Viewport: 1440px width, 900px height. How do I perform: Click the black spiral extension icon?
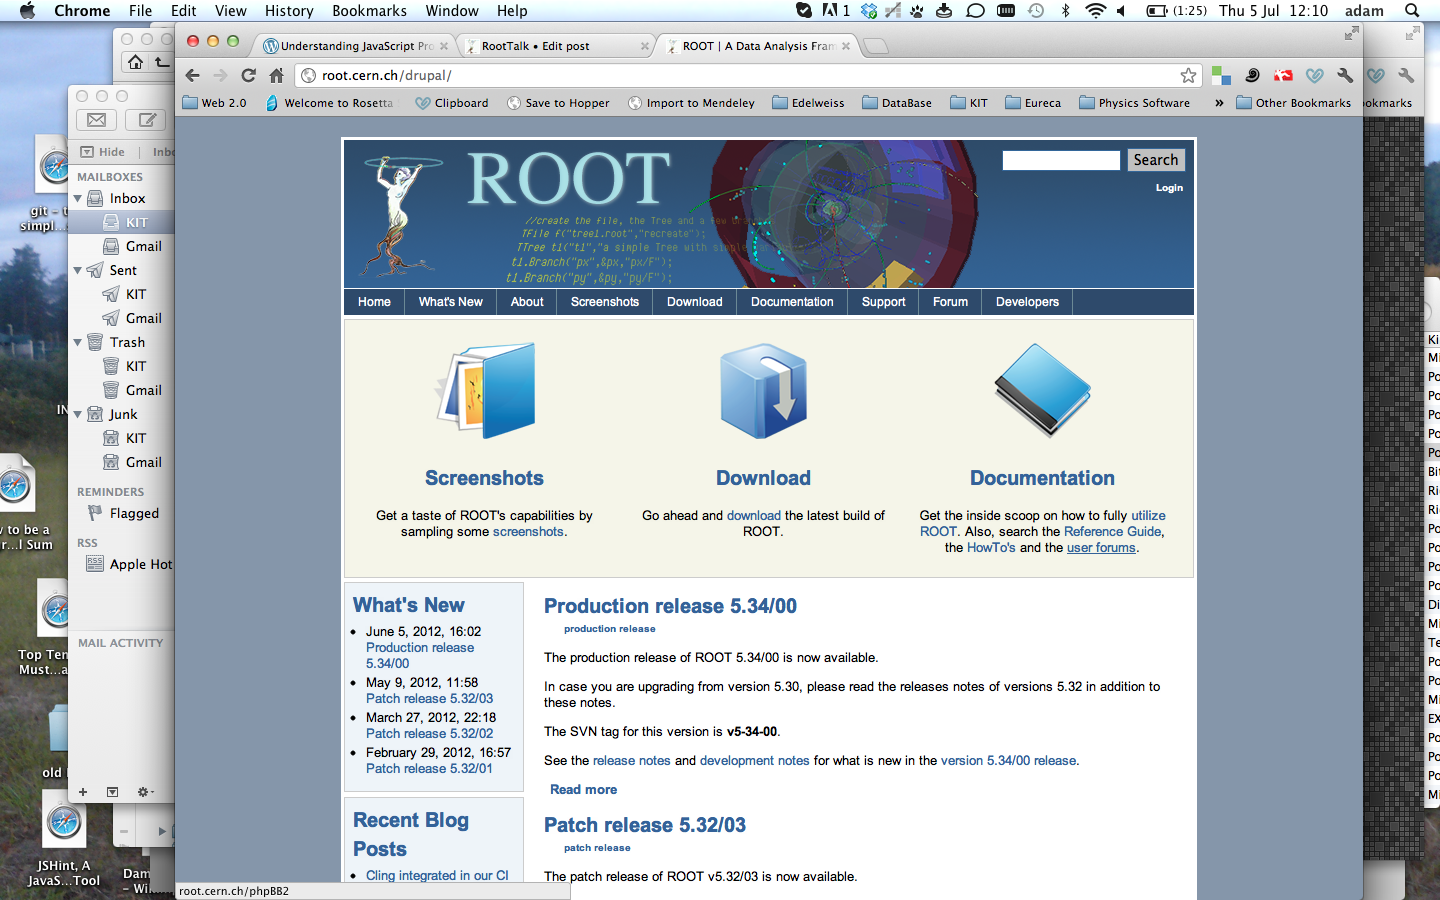click(x=1252, y=75)
